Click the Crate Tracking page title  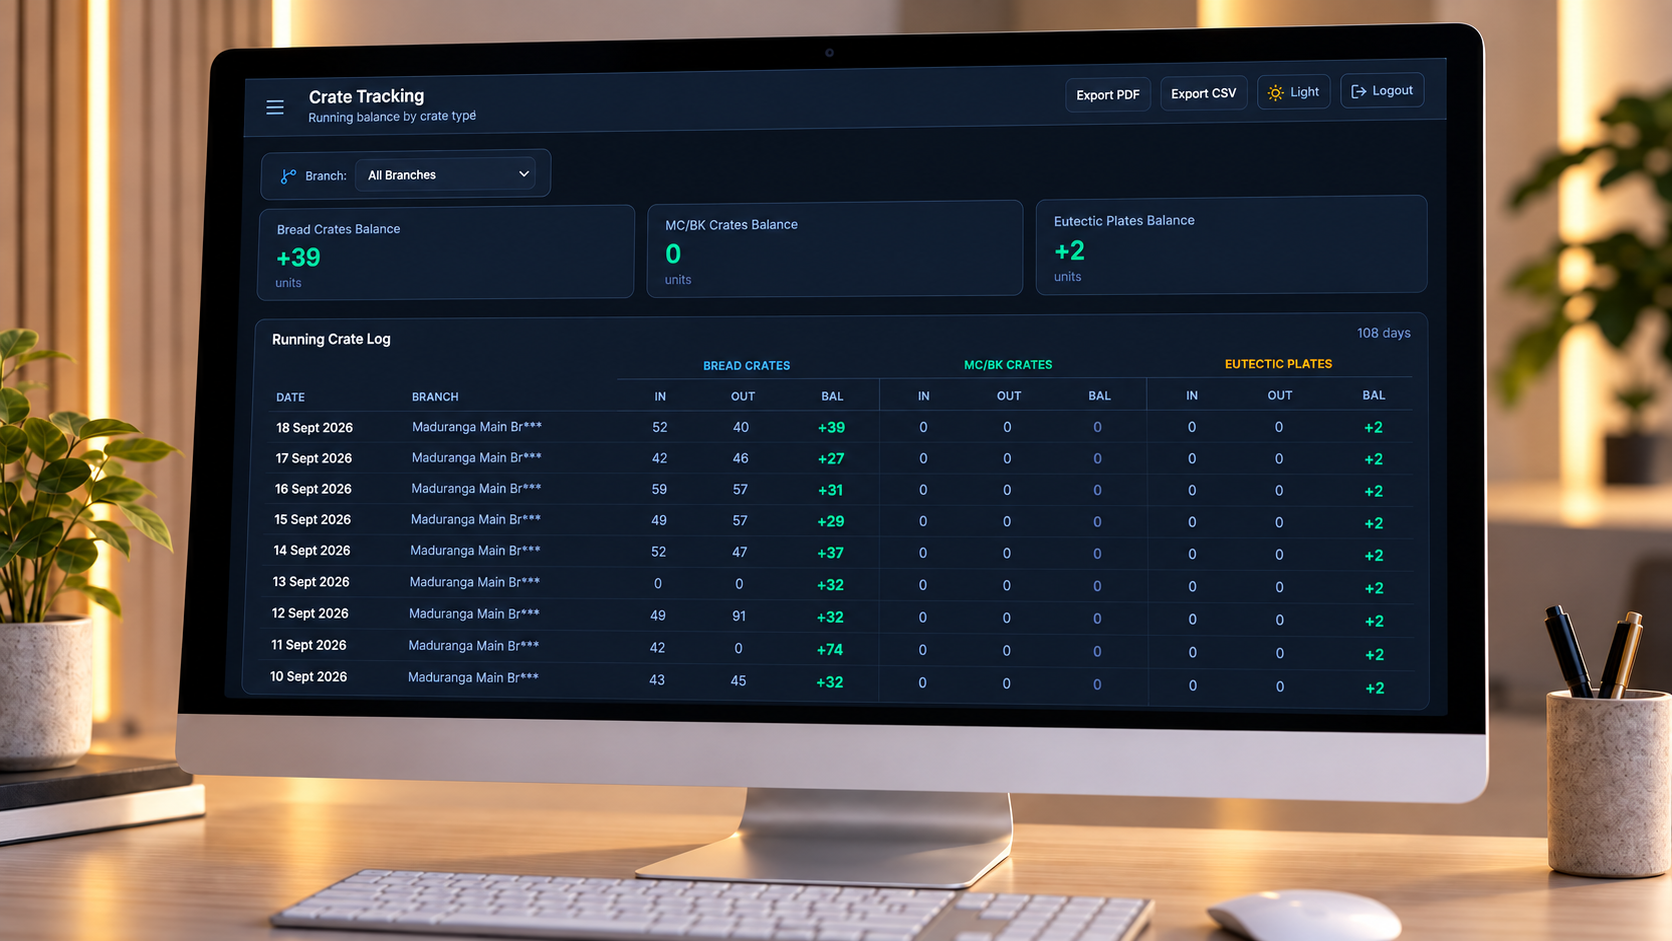coord(366,96)
